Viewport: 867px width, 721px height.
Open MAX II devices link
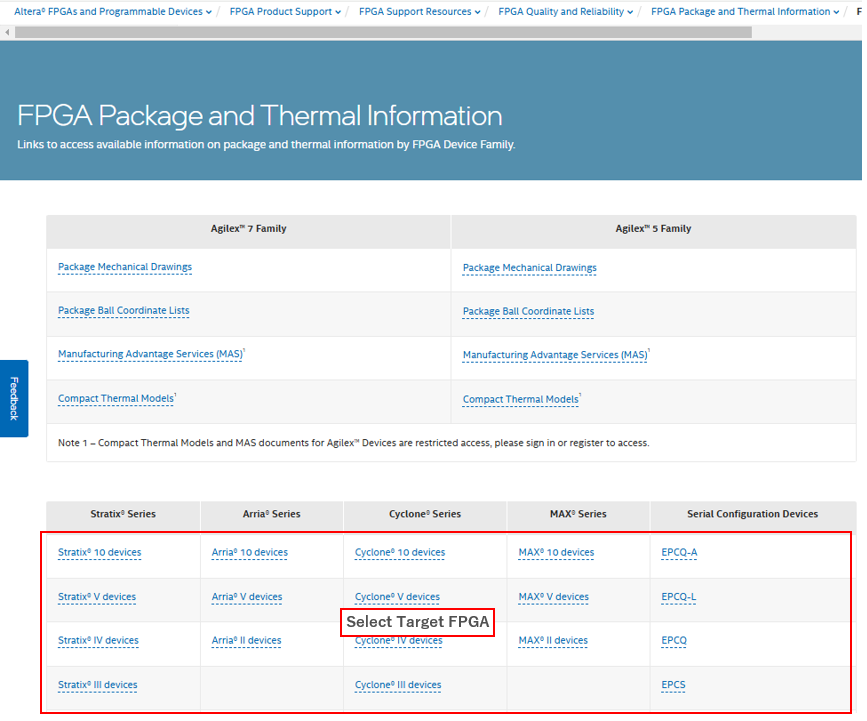click(x=553, y=640)
